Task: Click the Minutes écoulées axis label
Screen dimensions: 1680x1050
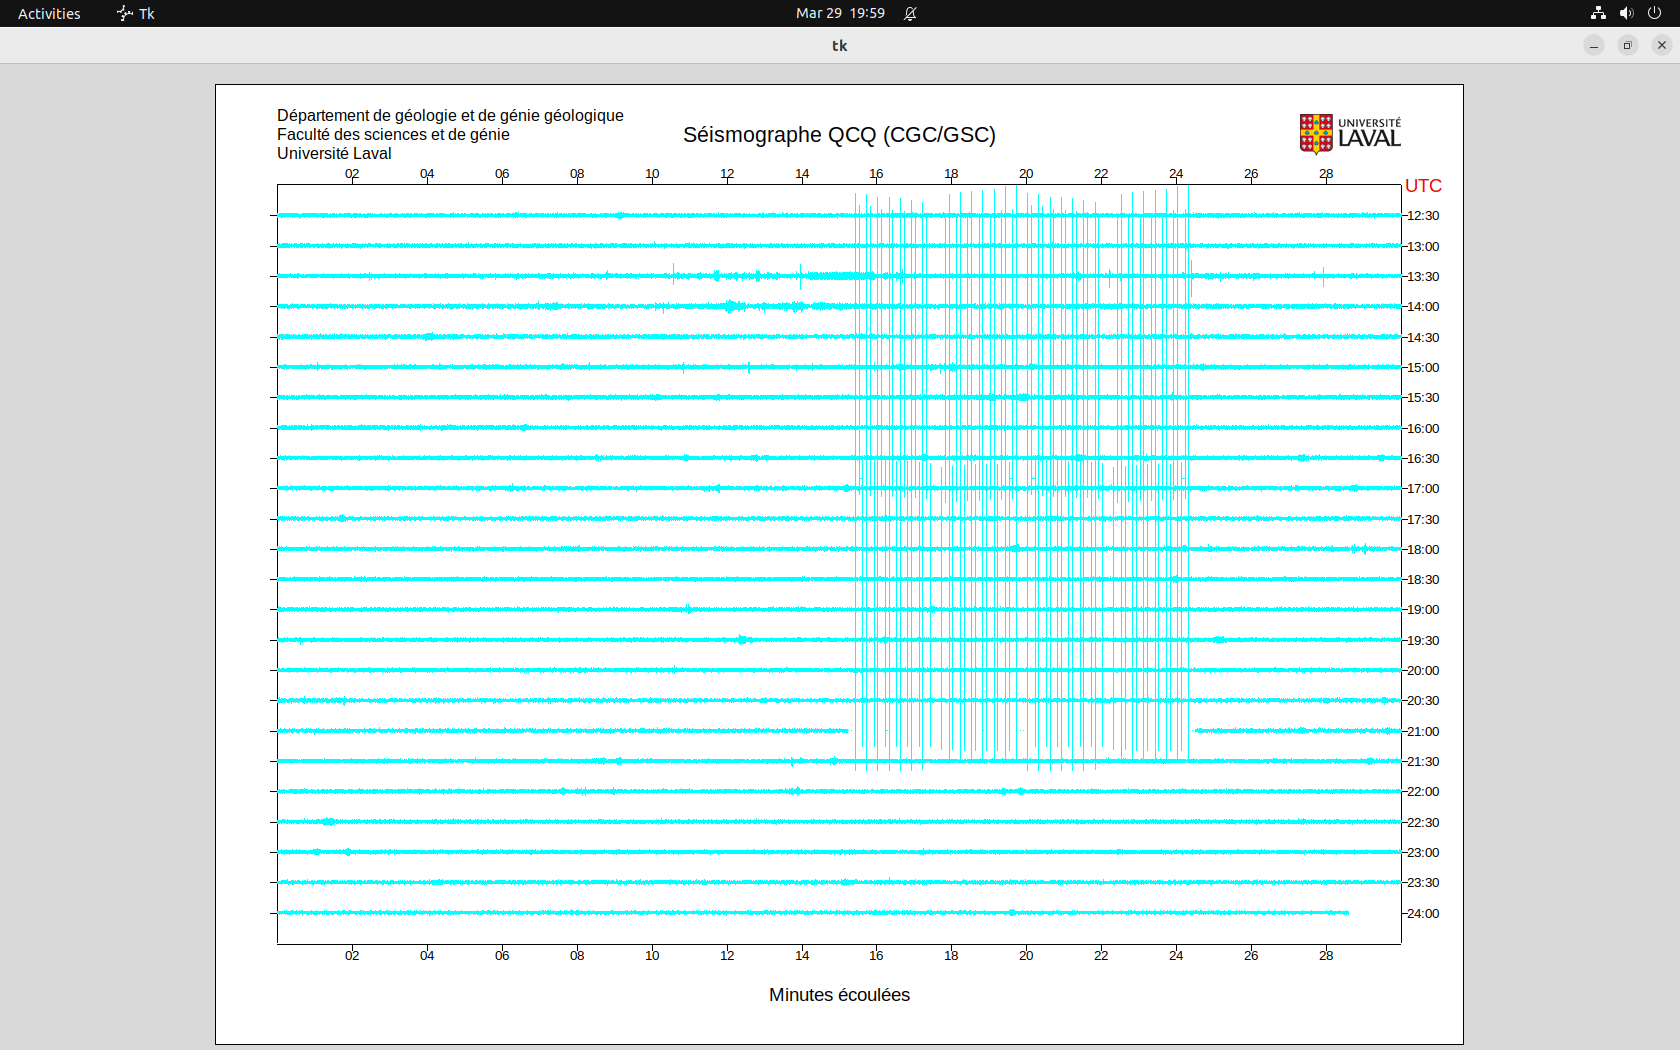Action: (x=839, y=995)
